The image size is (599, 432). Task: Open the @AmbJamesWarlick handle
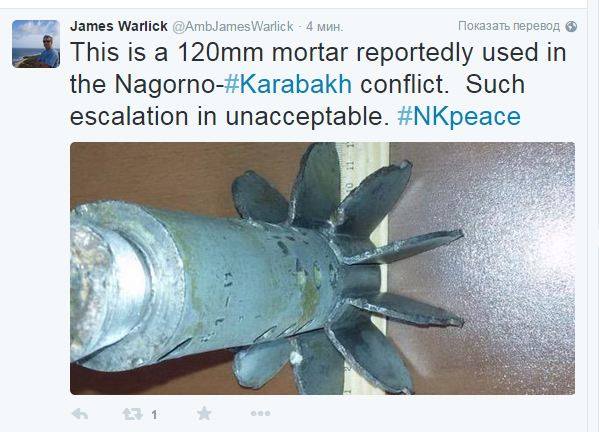(233, 26)
